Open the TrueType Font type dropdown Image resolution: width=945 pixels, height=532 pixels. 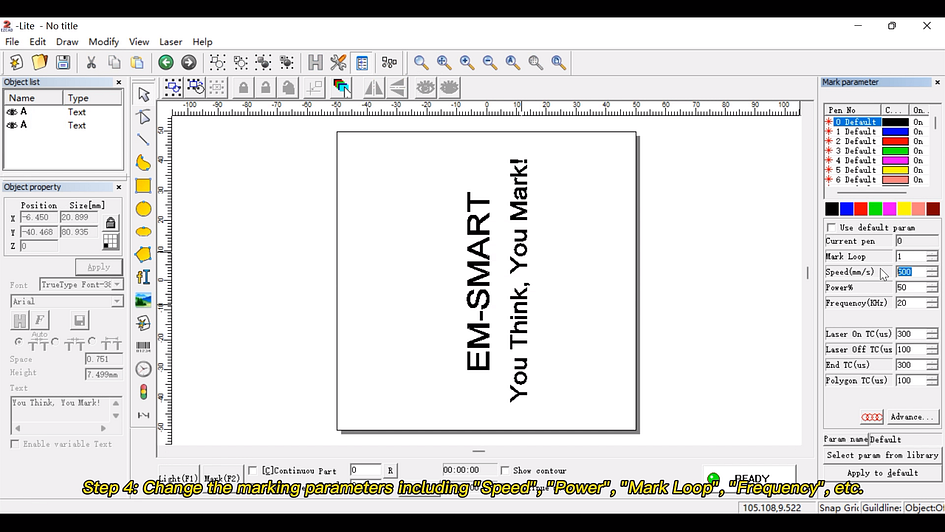117,284
